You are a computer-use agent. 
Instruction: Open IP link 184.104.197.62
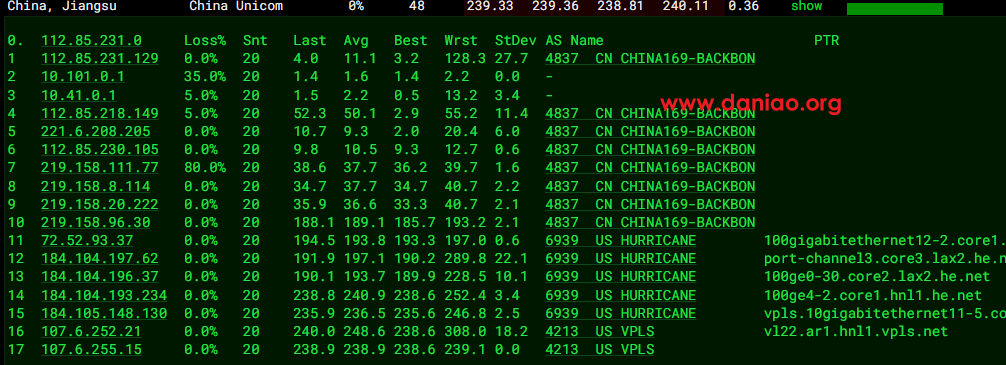point(99,259)
